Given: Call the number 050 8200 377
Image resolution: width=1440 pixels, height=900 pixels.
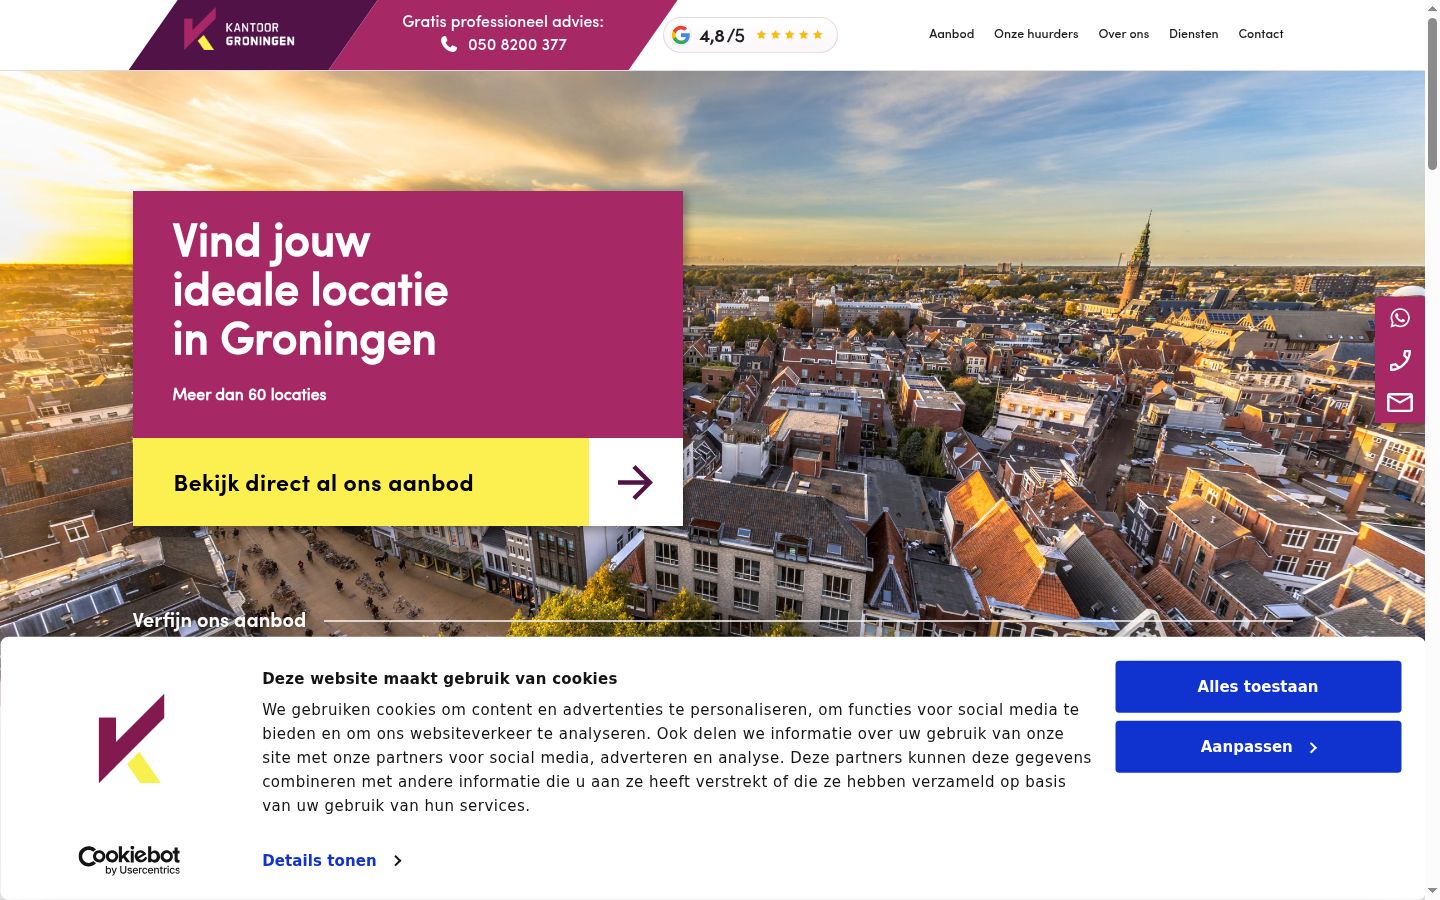Looking at the screenshot, I should pyautogui.click(x=517, y=45).
